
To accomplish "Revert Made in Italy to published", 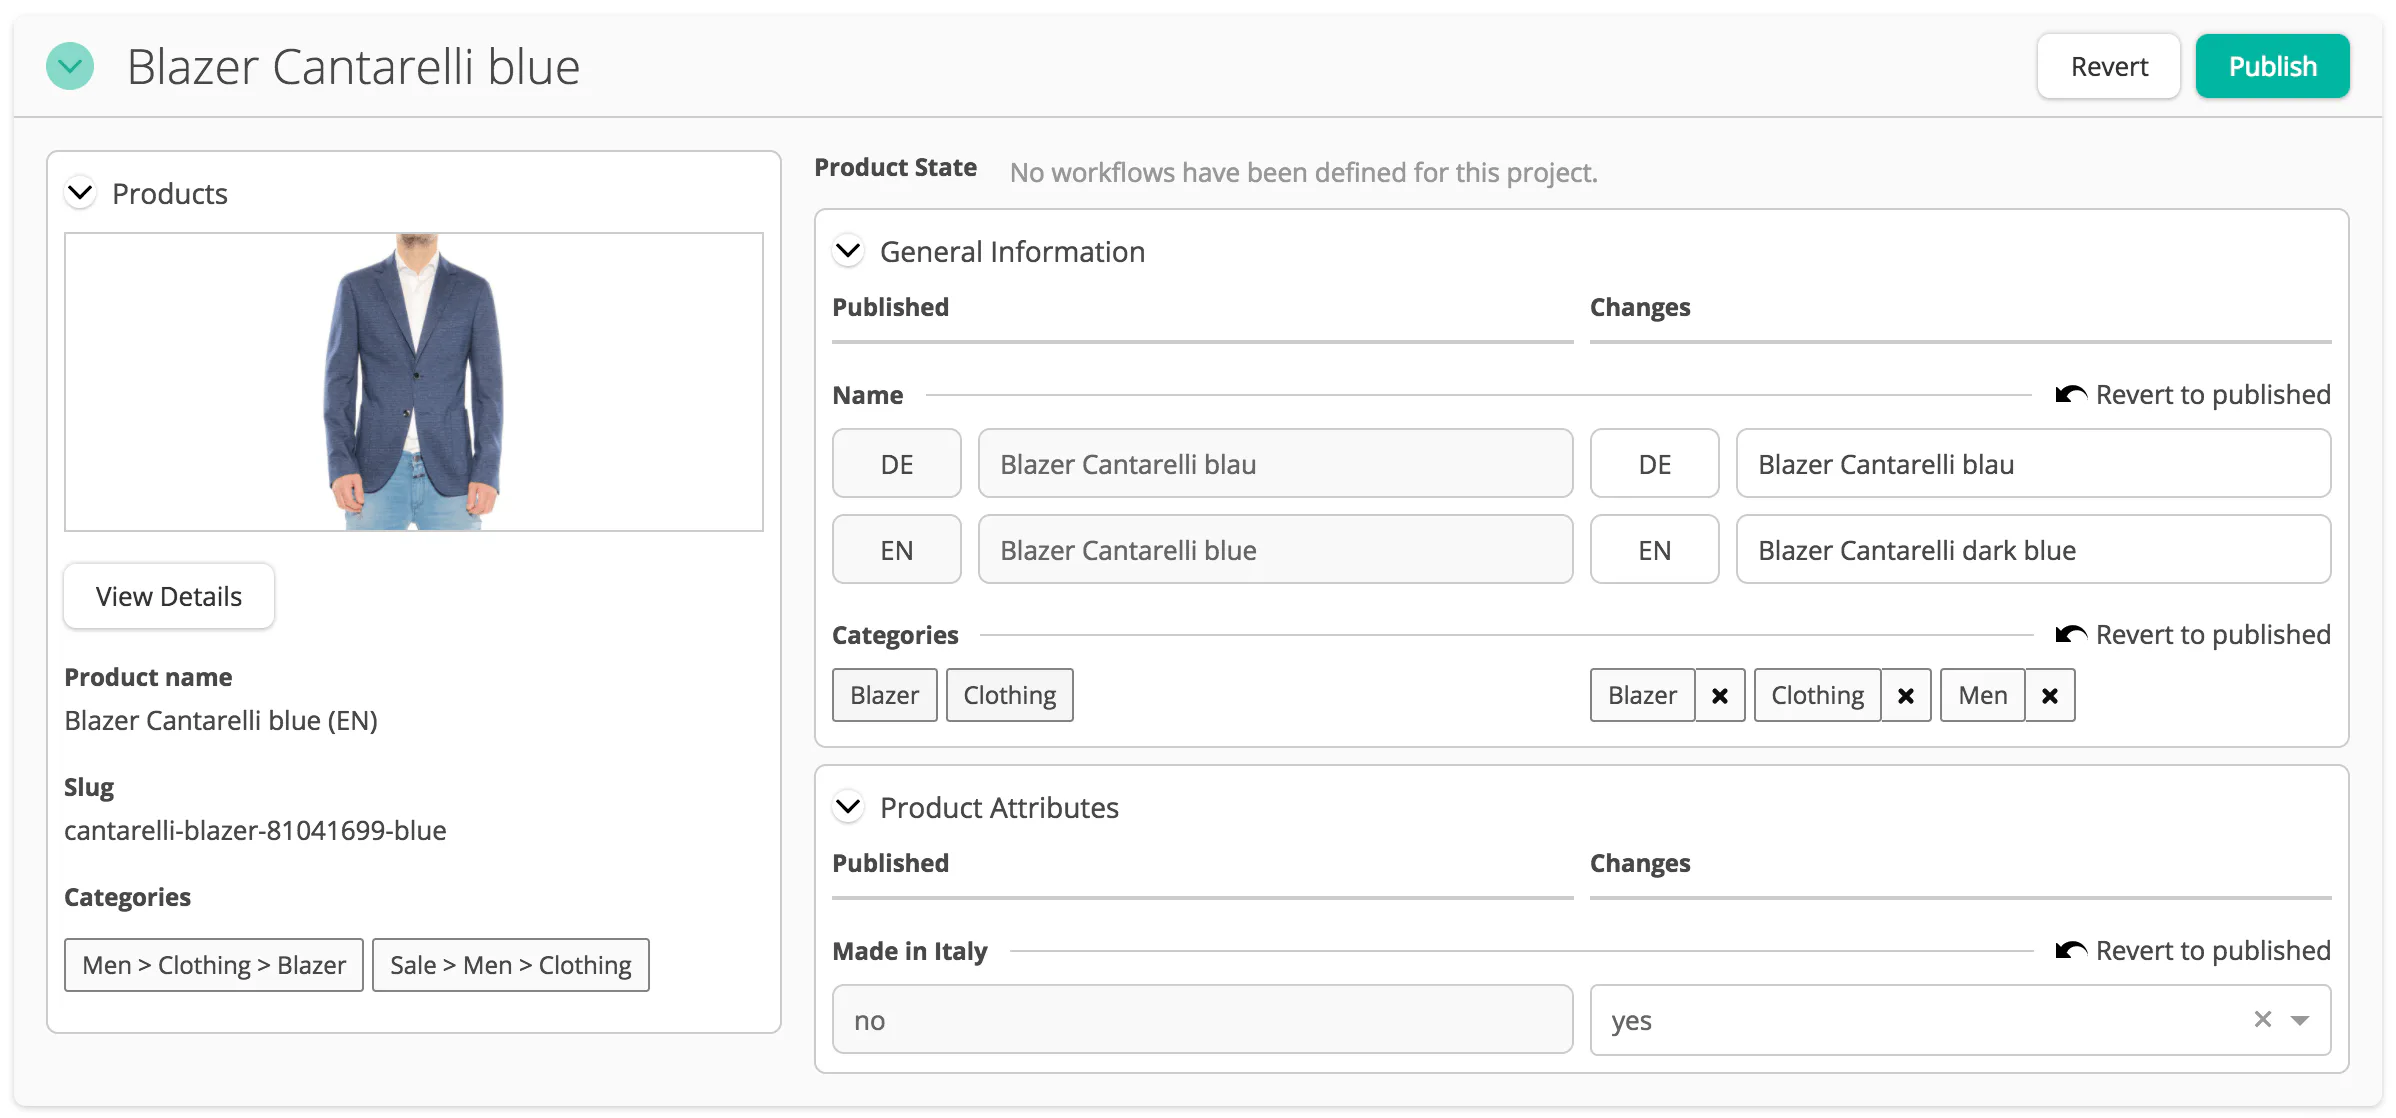I will click(x=2191, y=950).
